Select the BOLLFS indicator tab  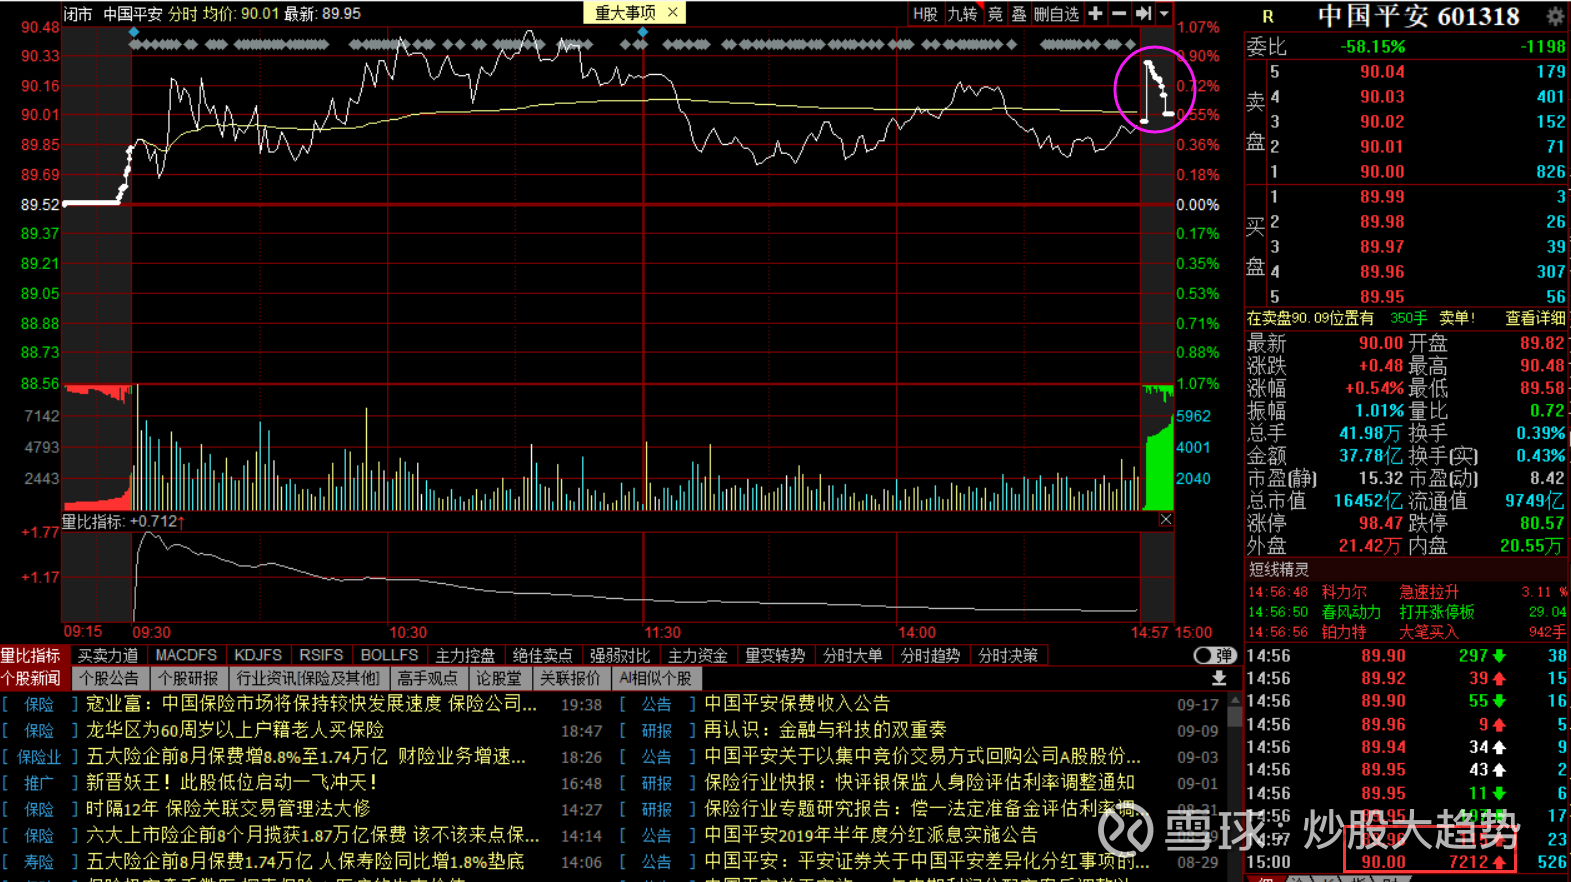click(x=389, y=655)
